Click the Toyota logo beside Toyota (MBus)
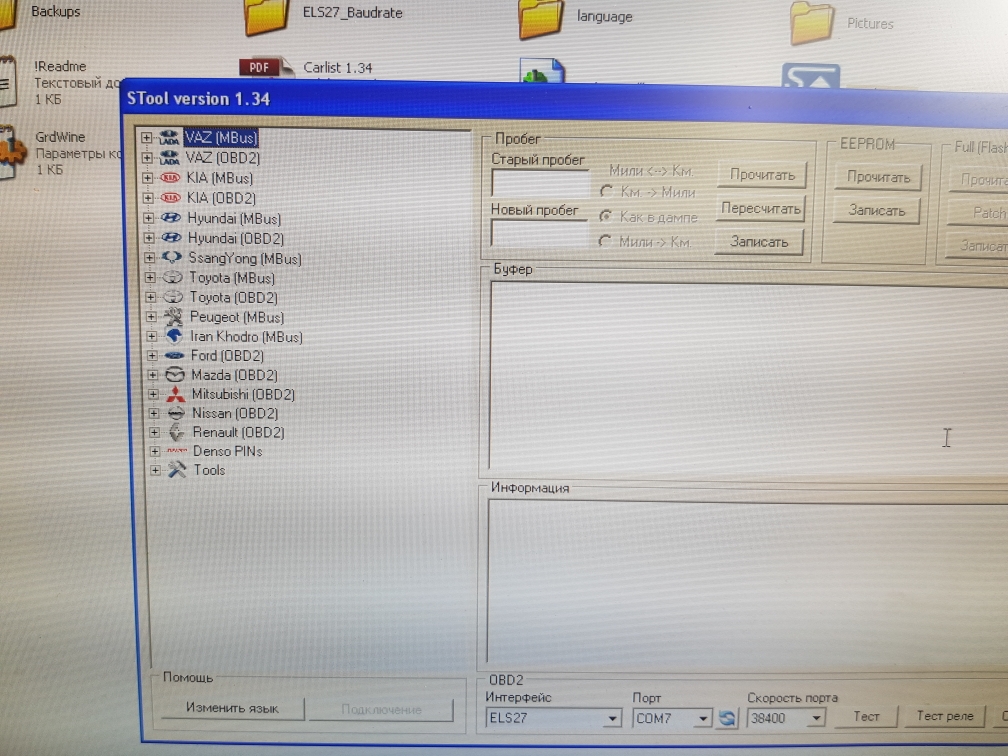The width and height of the screenshot is (1008, 756). pos(172,278)
